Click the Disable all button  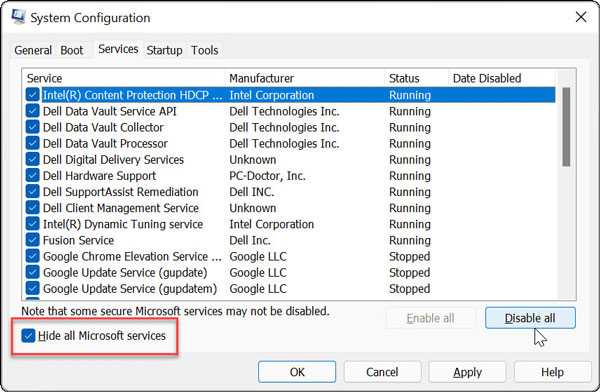[530, 318]
